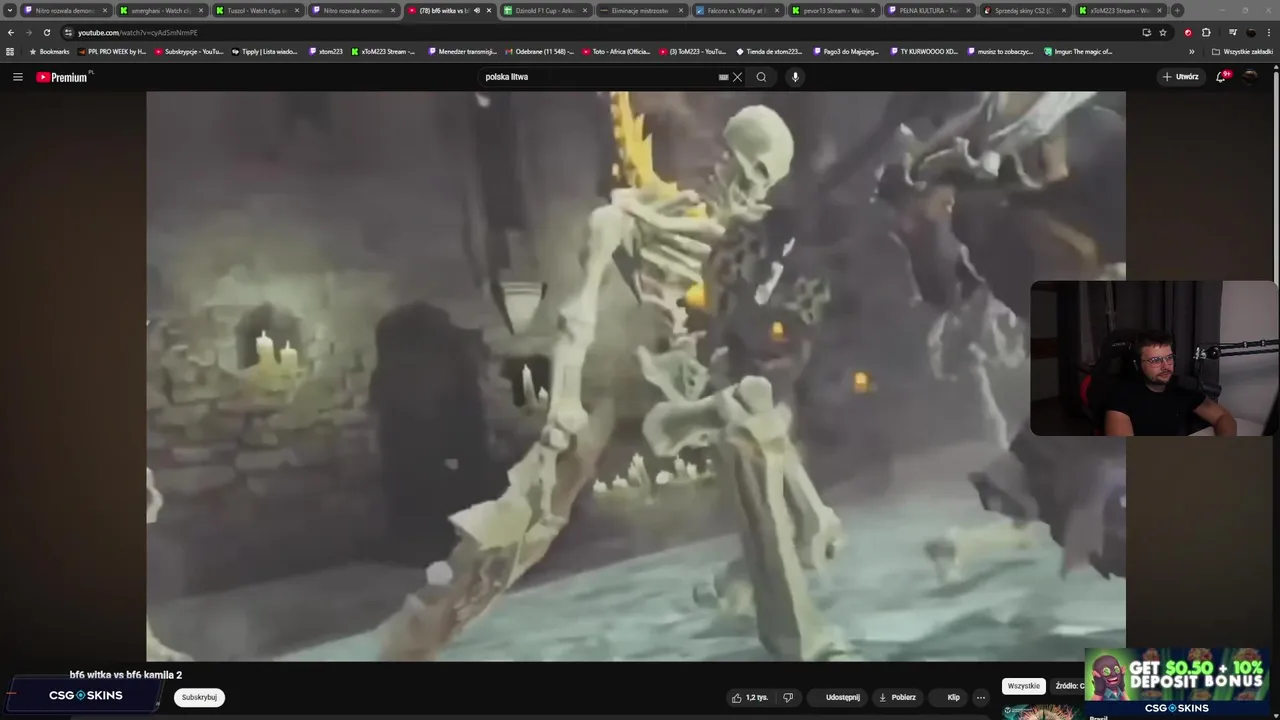Open the TY KURWOOOO XD bookmark
Screen dimensions: 1280x720
[x=924, y=51]
